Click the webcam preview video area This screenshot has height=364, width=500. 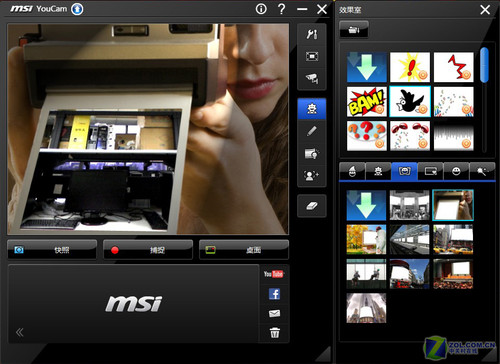(x=148, y=129)
